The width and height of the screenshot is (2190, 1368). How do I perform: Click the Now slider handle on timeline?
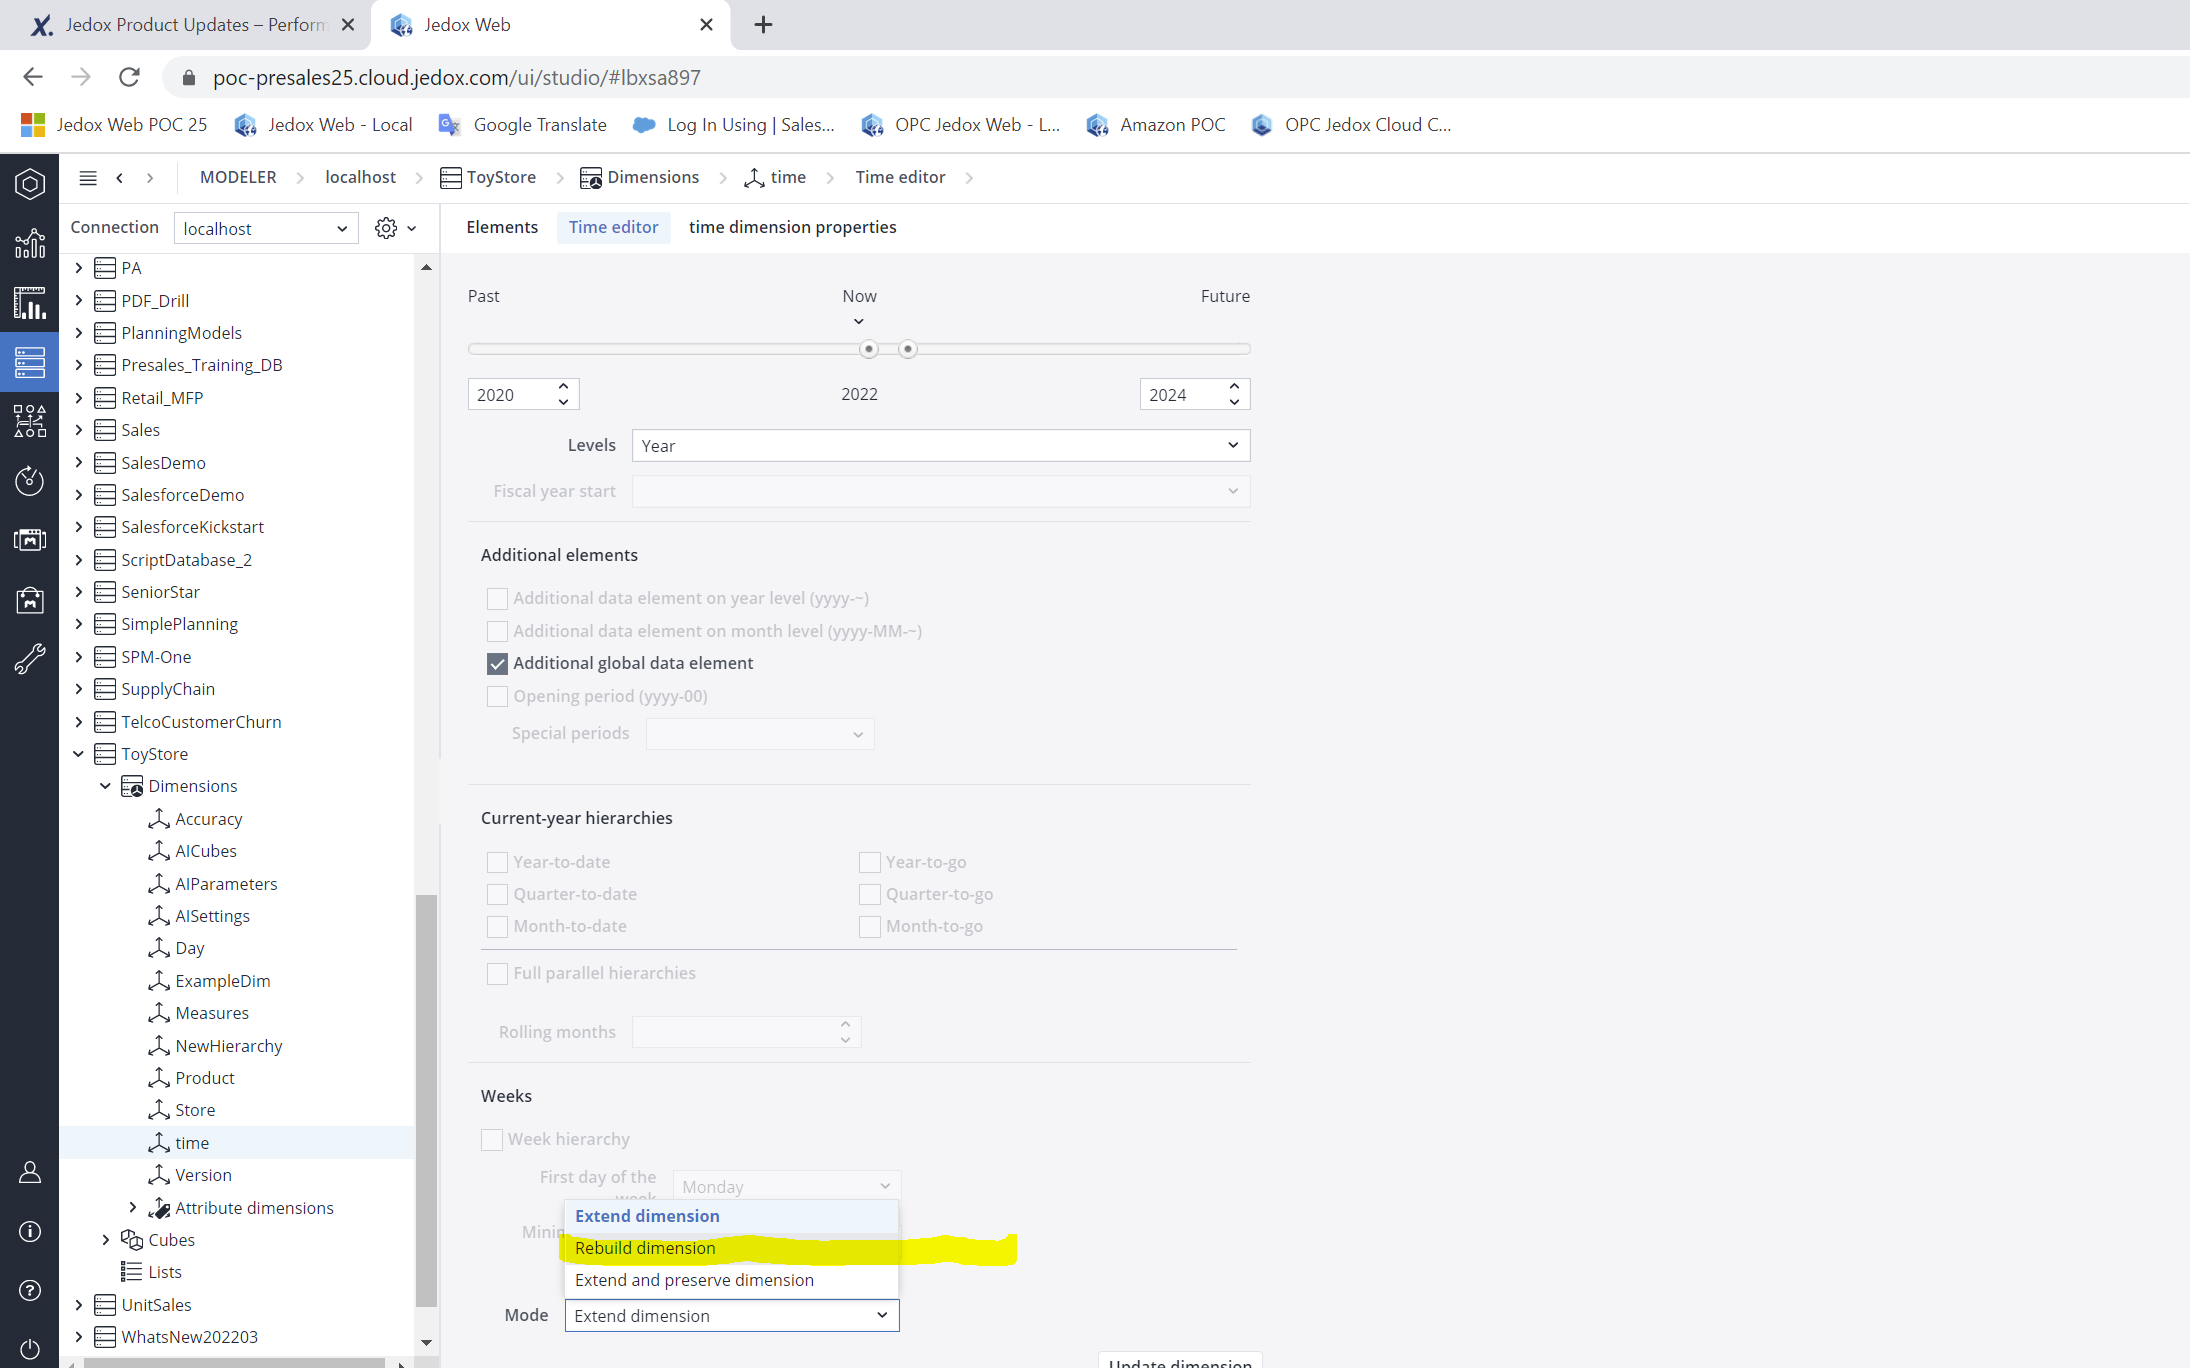(868, 349)
